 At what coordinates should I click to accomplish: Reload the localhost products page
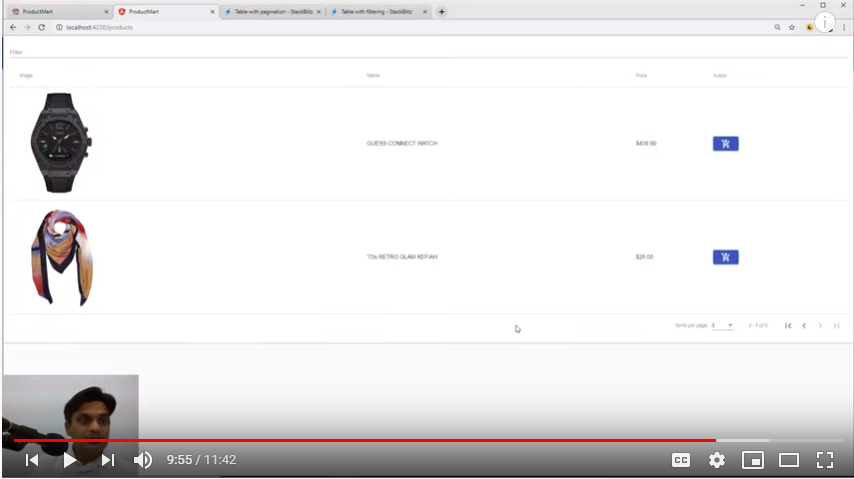41,27
